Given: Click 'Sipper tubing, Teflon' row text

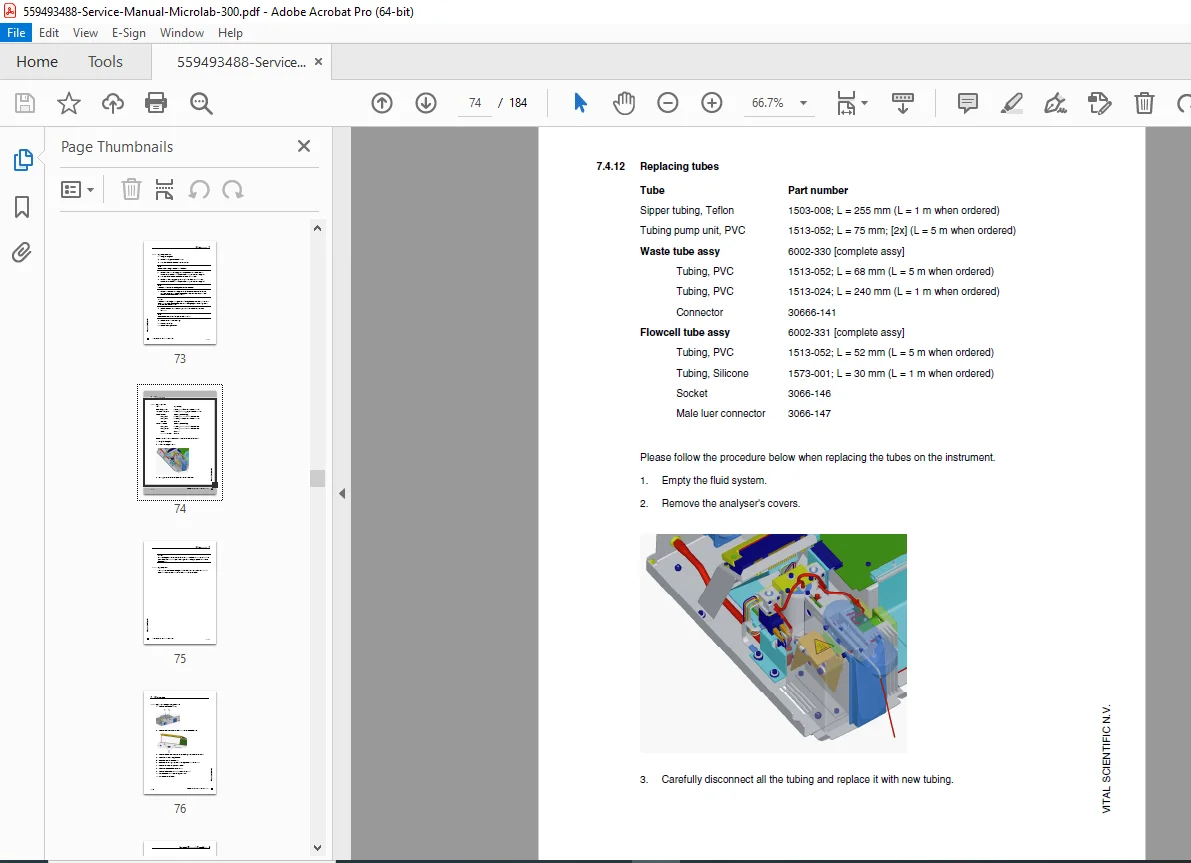Looking at the screenshot, I should (687, 210).
